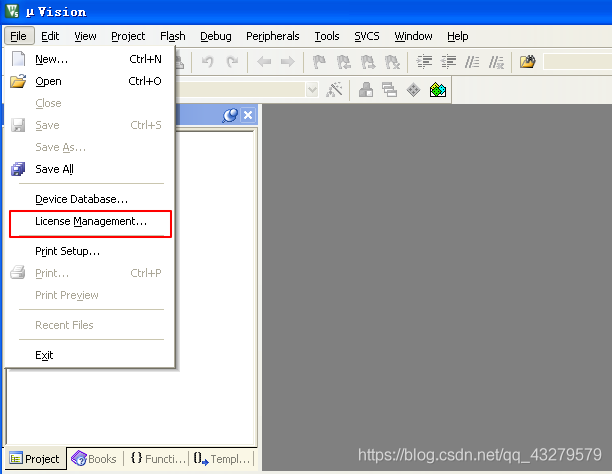Open the target selection dropdown arrow

[312, 90]
